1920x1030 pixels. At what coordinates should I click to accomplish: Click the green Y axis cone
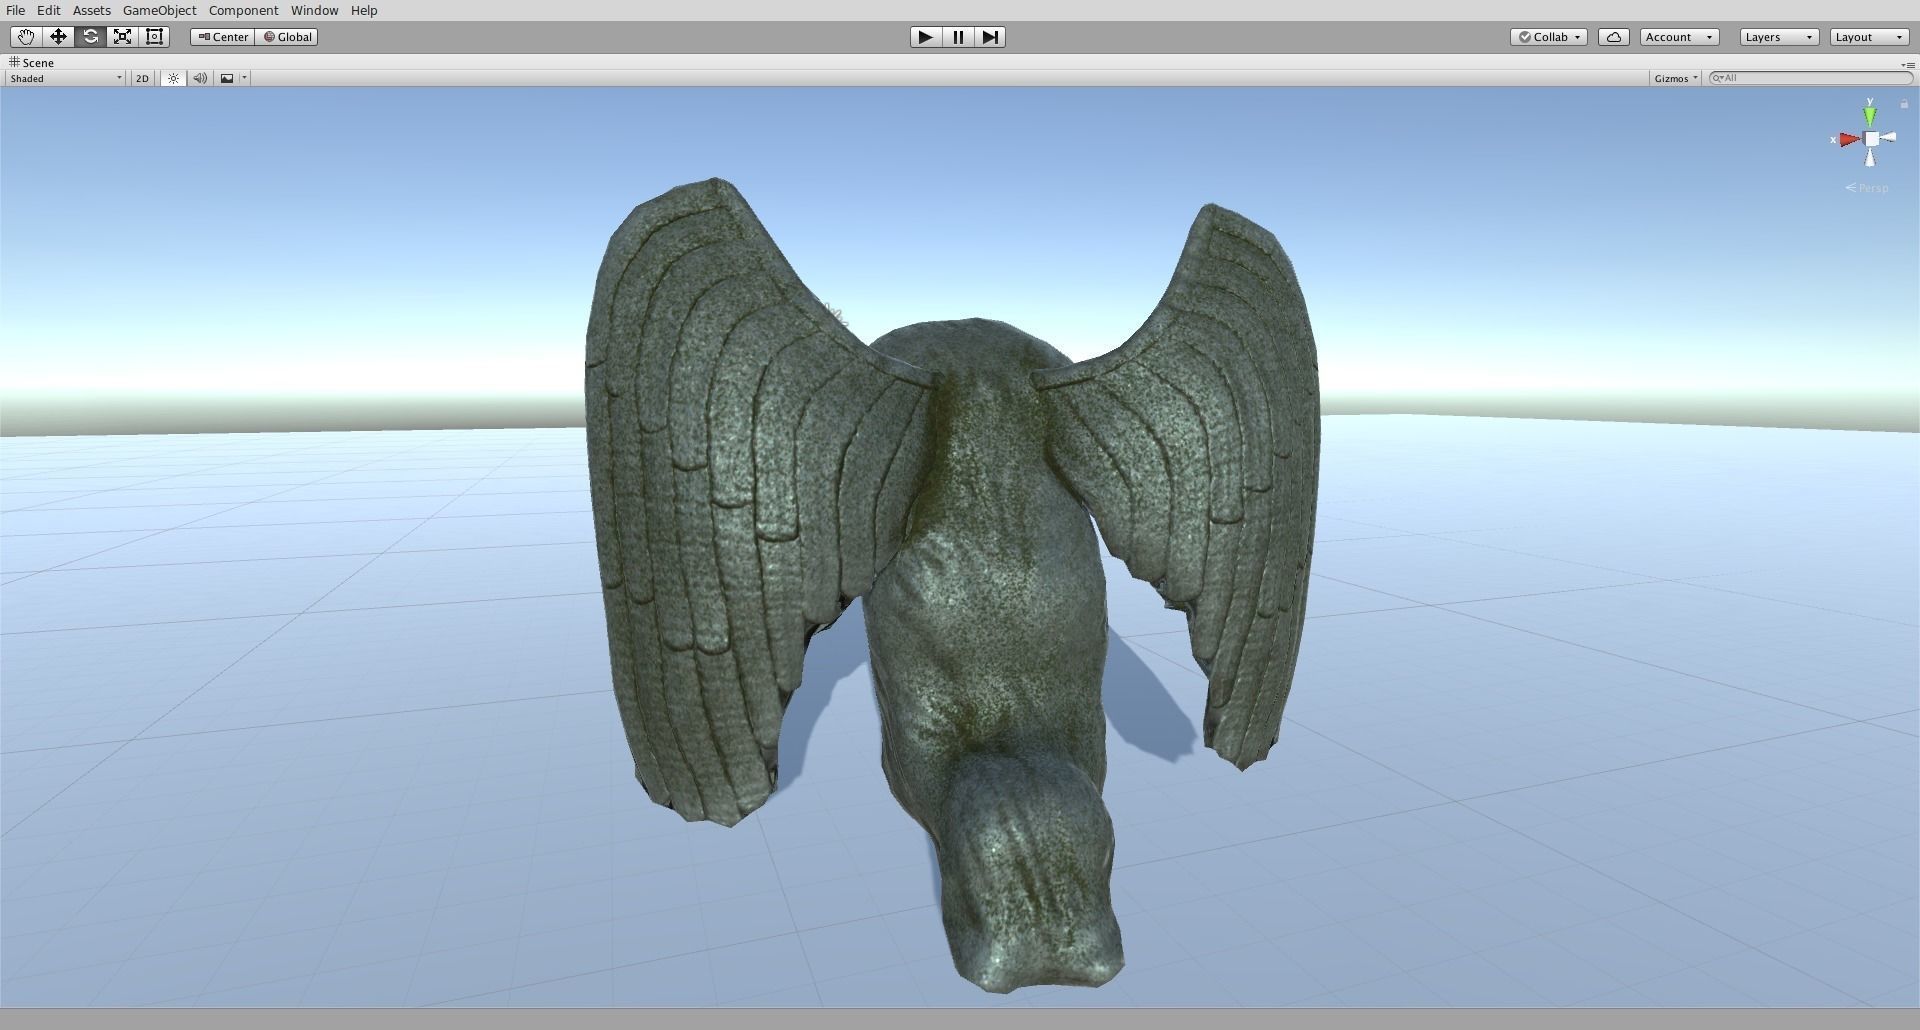[x=1870, y=116]
